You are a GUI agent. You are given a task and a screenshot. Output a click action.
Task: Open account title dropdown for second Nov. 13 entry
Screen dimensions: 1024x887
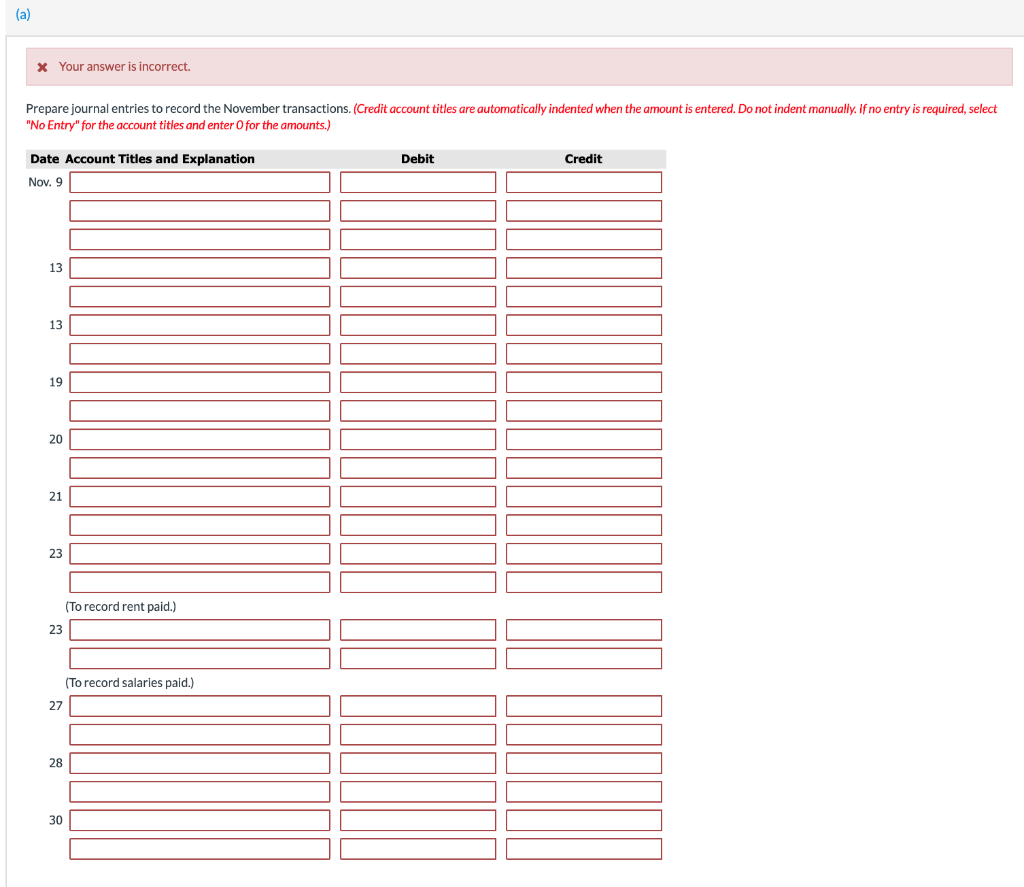[x=199, y=324]
